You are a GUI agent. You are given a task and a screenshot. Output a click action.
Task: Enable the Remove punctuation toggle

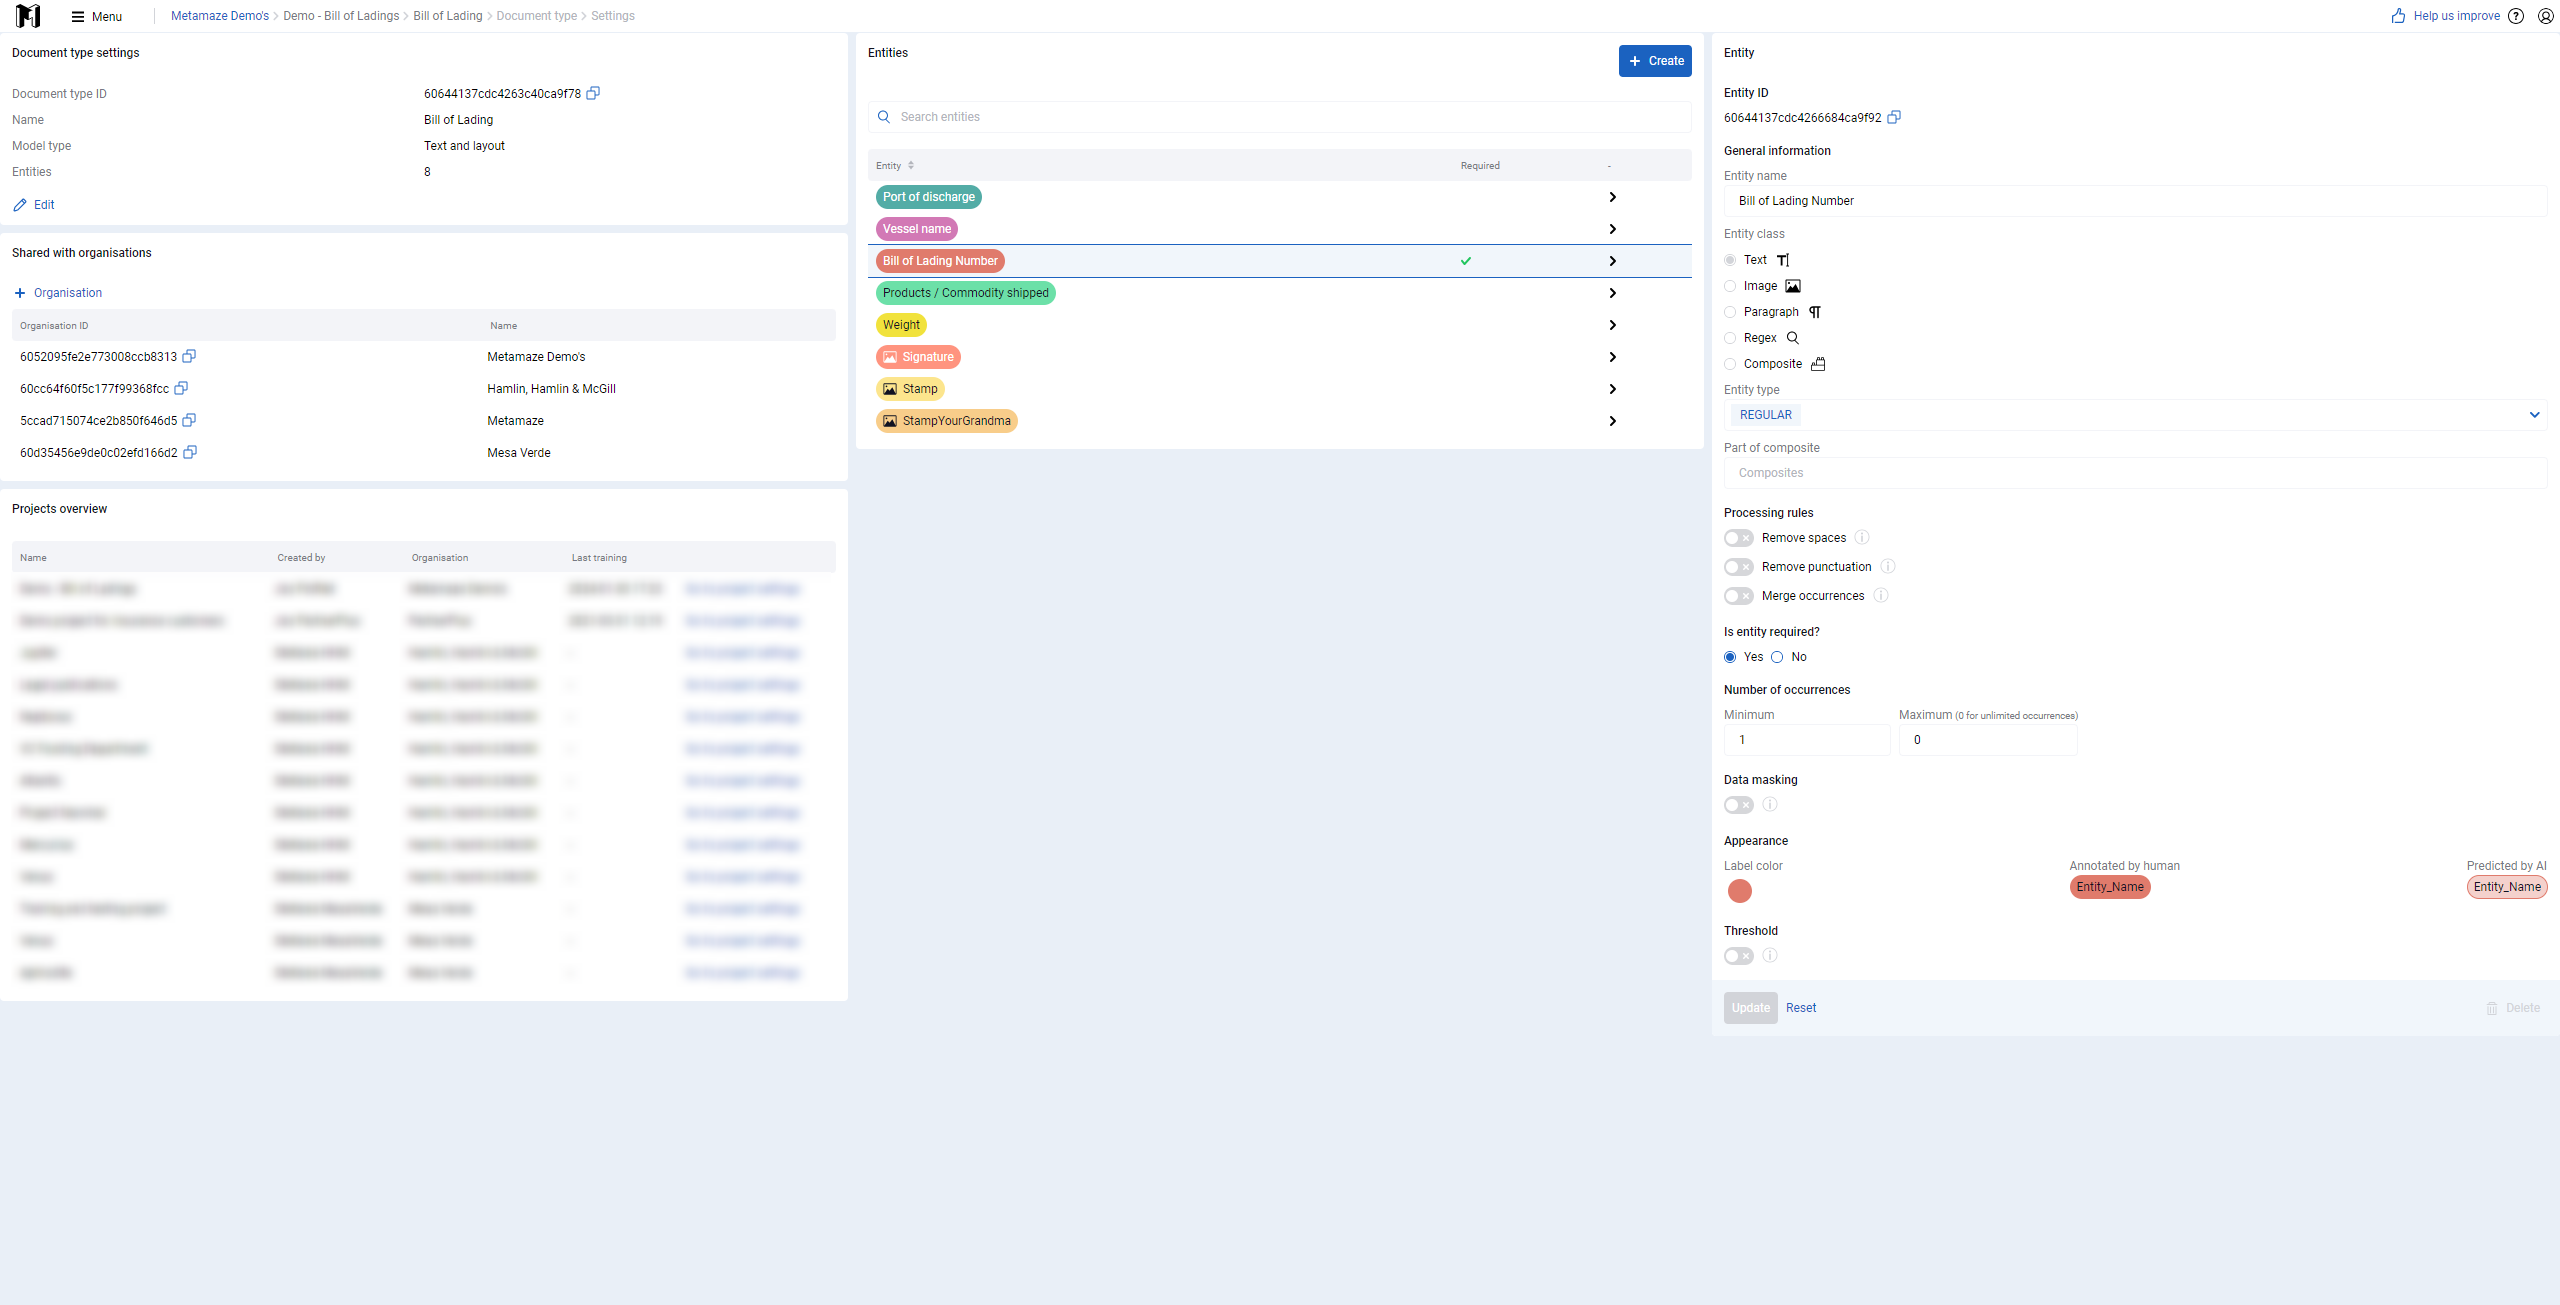(x=1739, y=567)
